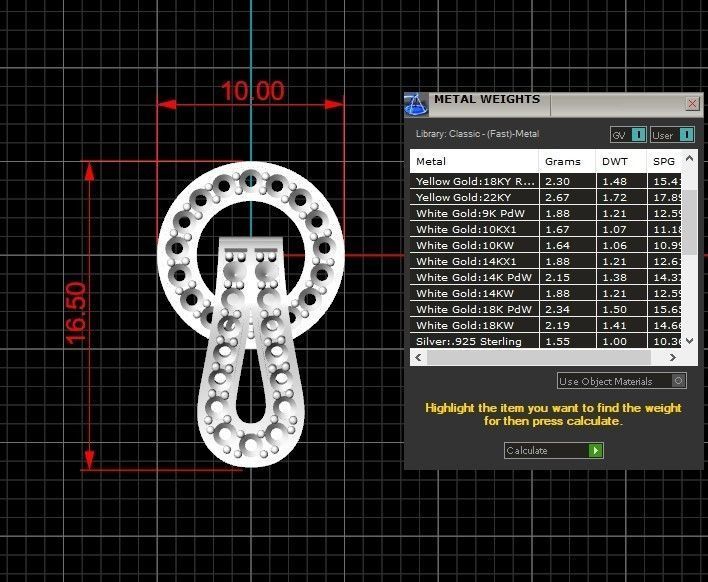
Task: Click DWT value 1.38 for 14K PdW
Action: [x=615, y=277]
